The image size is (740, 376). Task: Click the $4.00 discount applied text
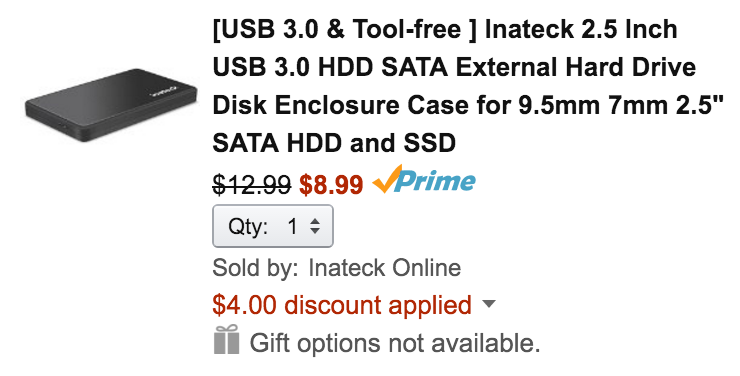click(x=342, y=305)
